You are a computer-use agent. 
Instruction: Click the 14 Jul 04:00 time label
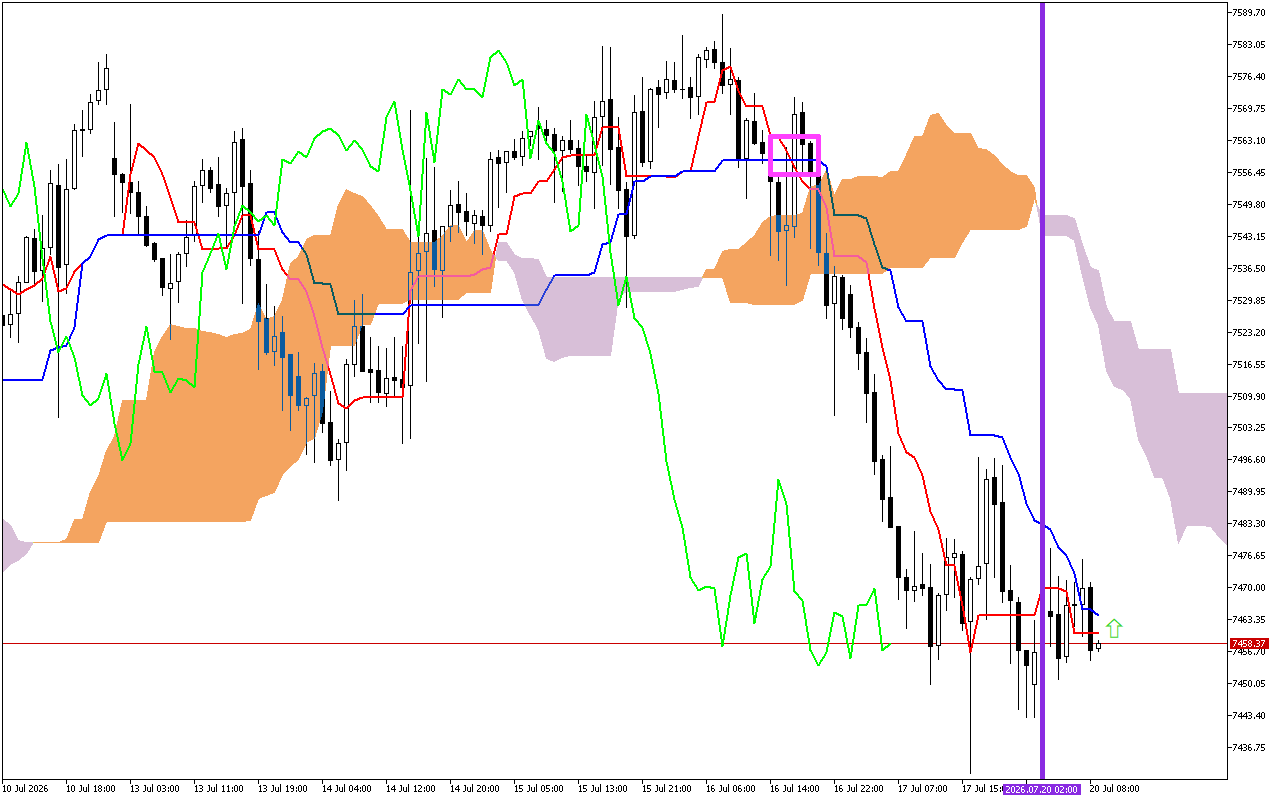click(346, 789)
